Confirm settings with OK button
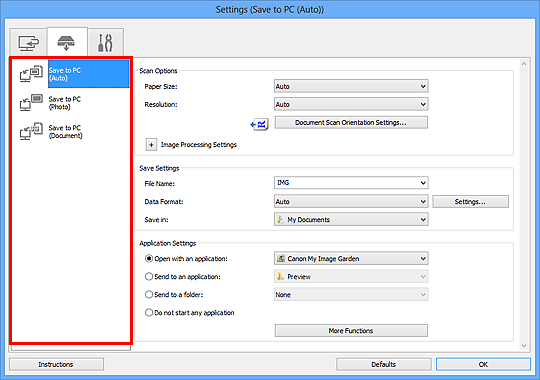This screenshot has height=380, width=540. click(x=483, y=364)
